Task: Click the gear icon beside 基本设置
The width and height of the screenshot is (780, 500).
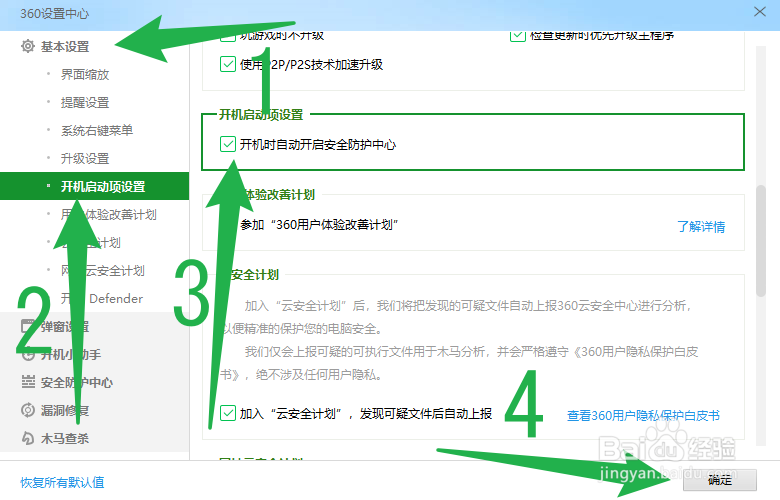Action: (x=28, y=46)
